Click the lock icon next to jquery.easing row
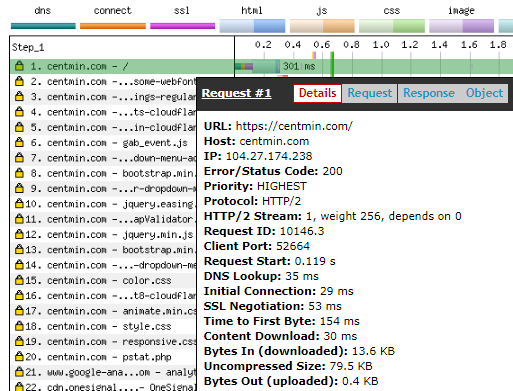The width and height of the screenshot is (513, 391). 20,203
